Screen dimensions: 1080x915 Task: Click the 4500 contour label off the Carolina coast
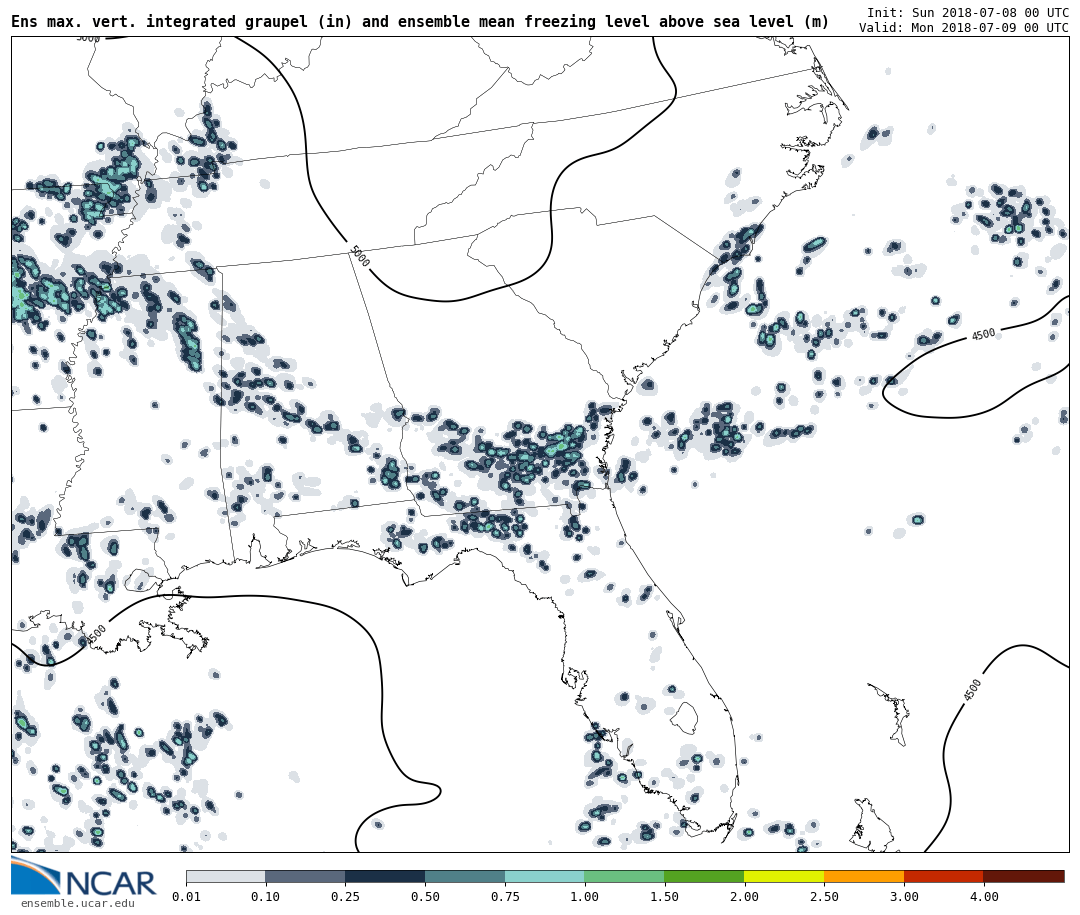(x=983, y=335)
